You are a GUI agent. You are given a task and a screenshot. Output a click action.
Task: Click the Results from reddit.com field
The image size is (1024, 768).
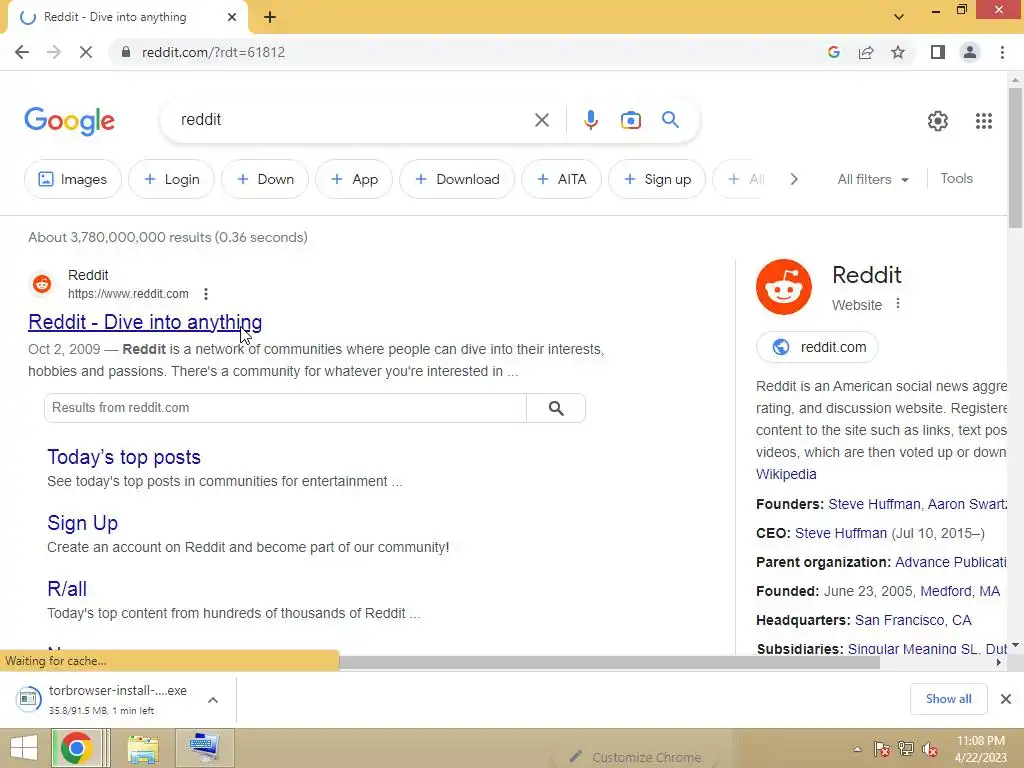pos(285,408)
